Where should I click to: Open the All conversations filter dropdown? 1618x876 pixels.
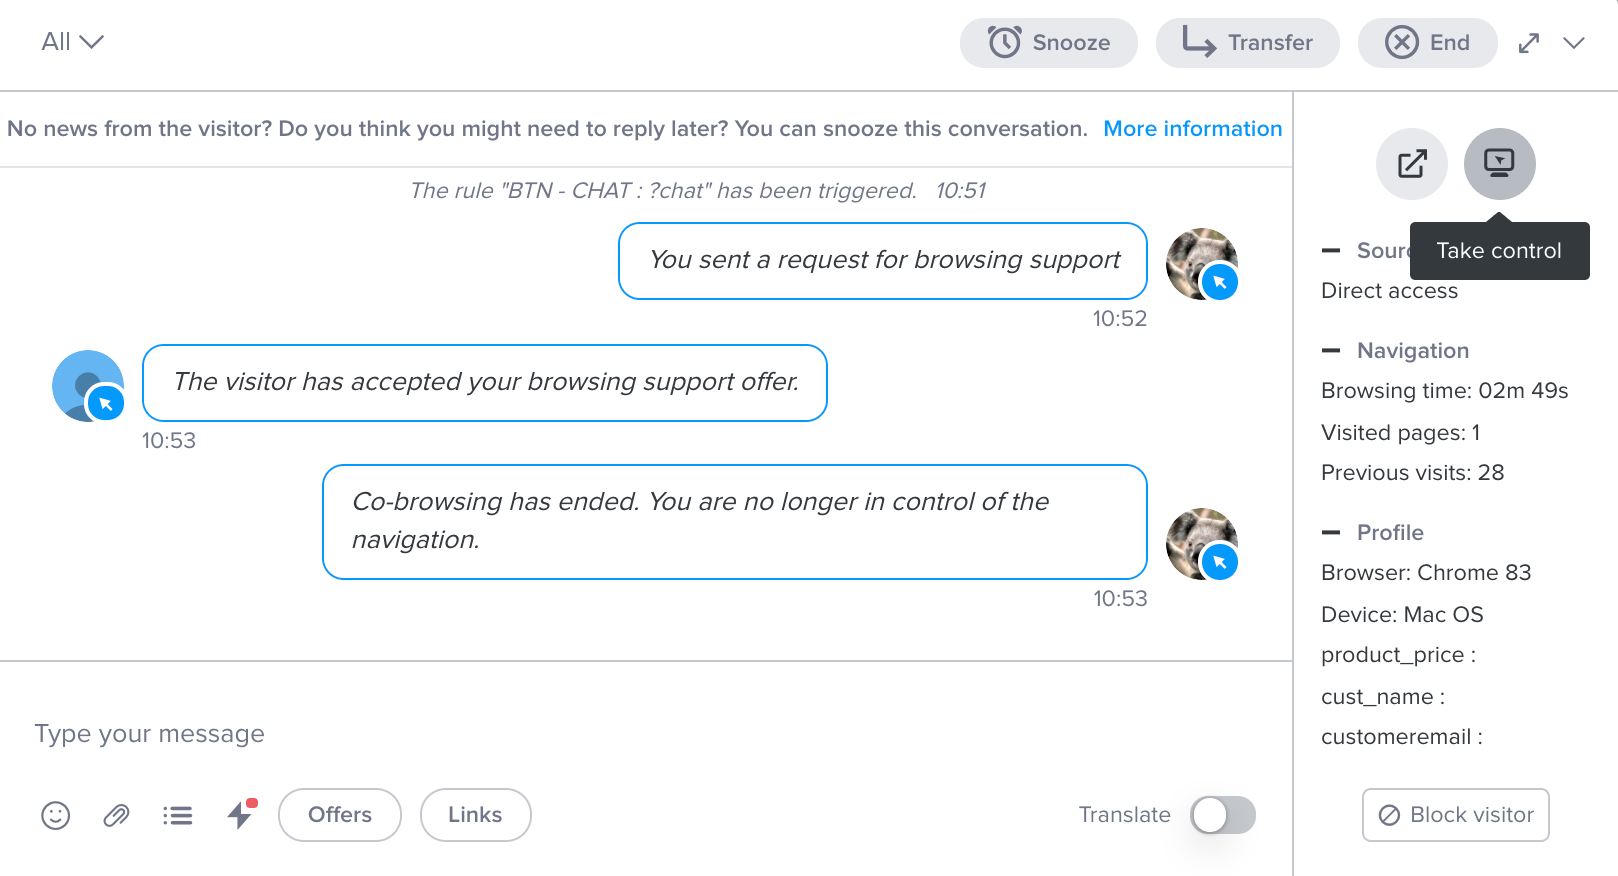click(72, 42)
